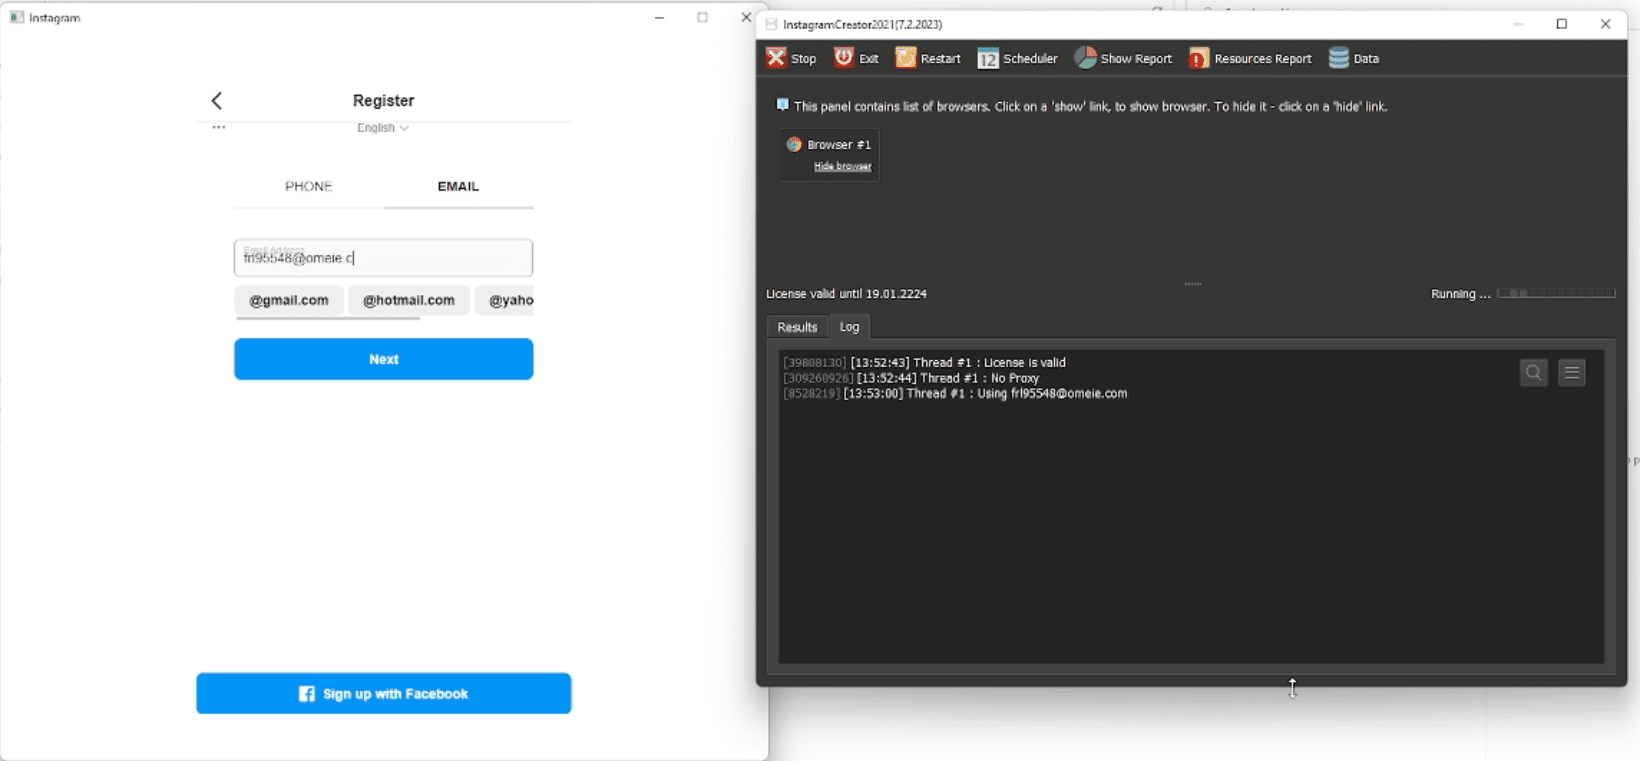The height and width of the screenshot is (761, 1640).
Task: Click the Exit toolbar button
Action: [x=856, y=58]
